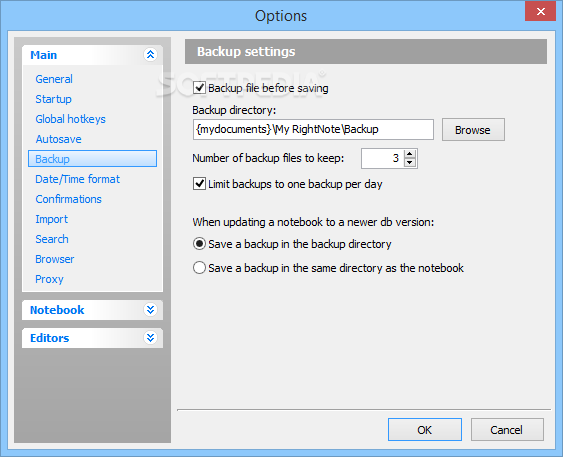Click the Backup directory path field
Image resolution: width=563 pixels, height=457 pixels.
pyautogui.click(x=313, y=130)
